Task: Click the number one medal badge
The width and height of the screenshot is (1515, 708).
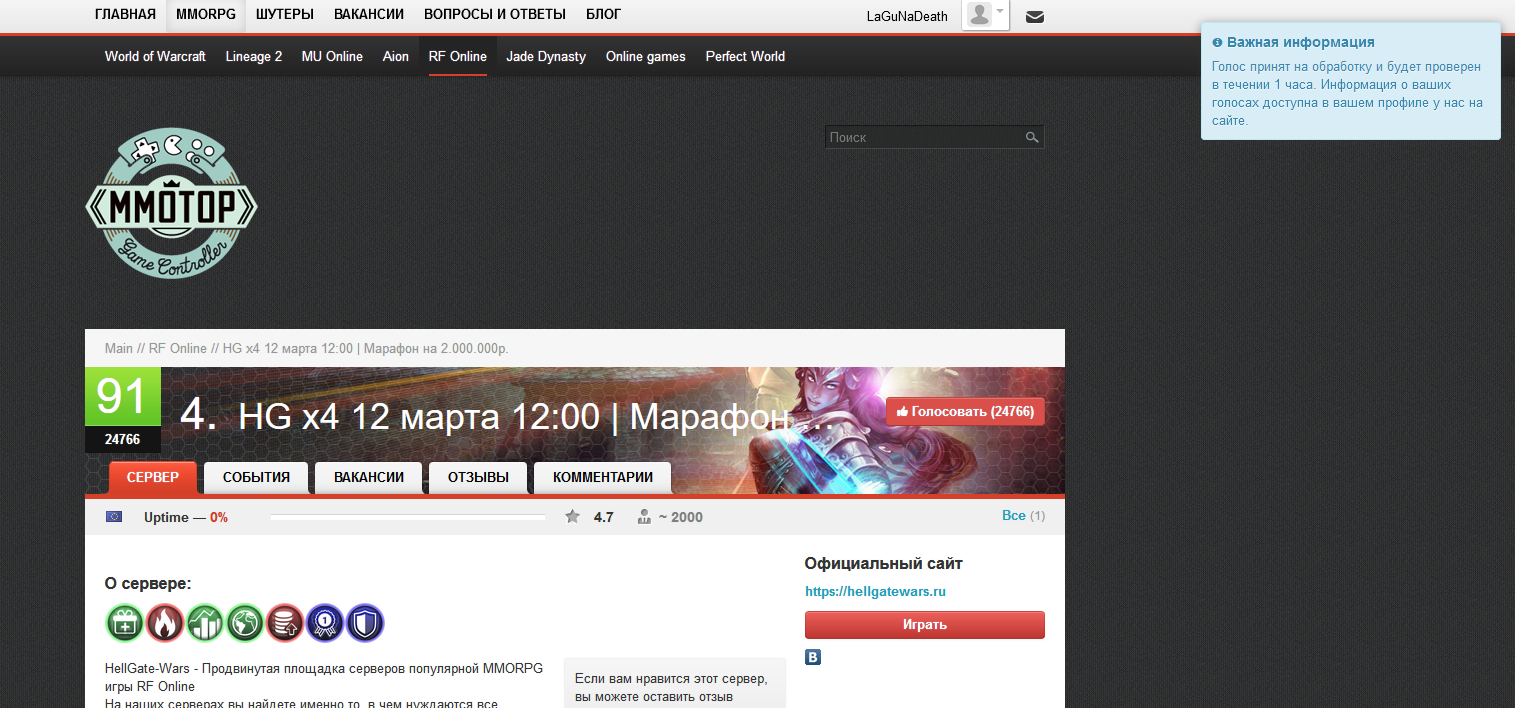Action: (325, 622)
